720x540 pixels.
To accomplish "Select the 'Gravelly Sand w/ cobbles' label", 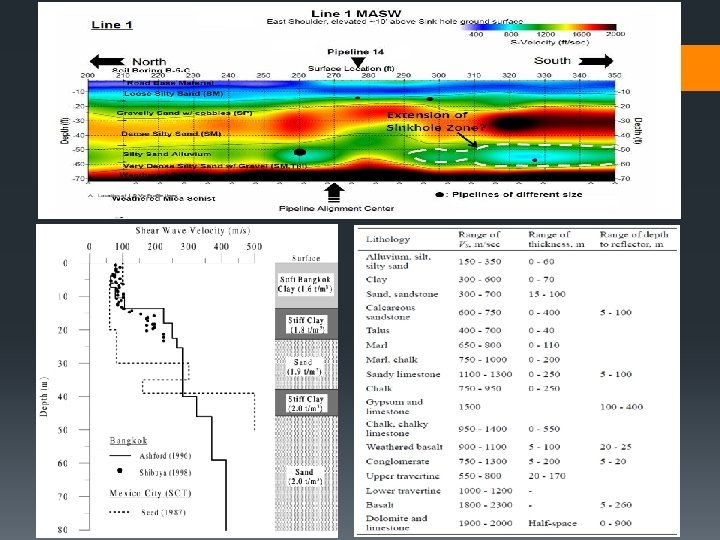I will [x=185, y=113].
